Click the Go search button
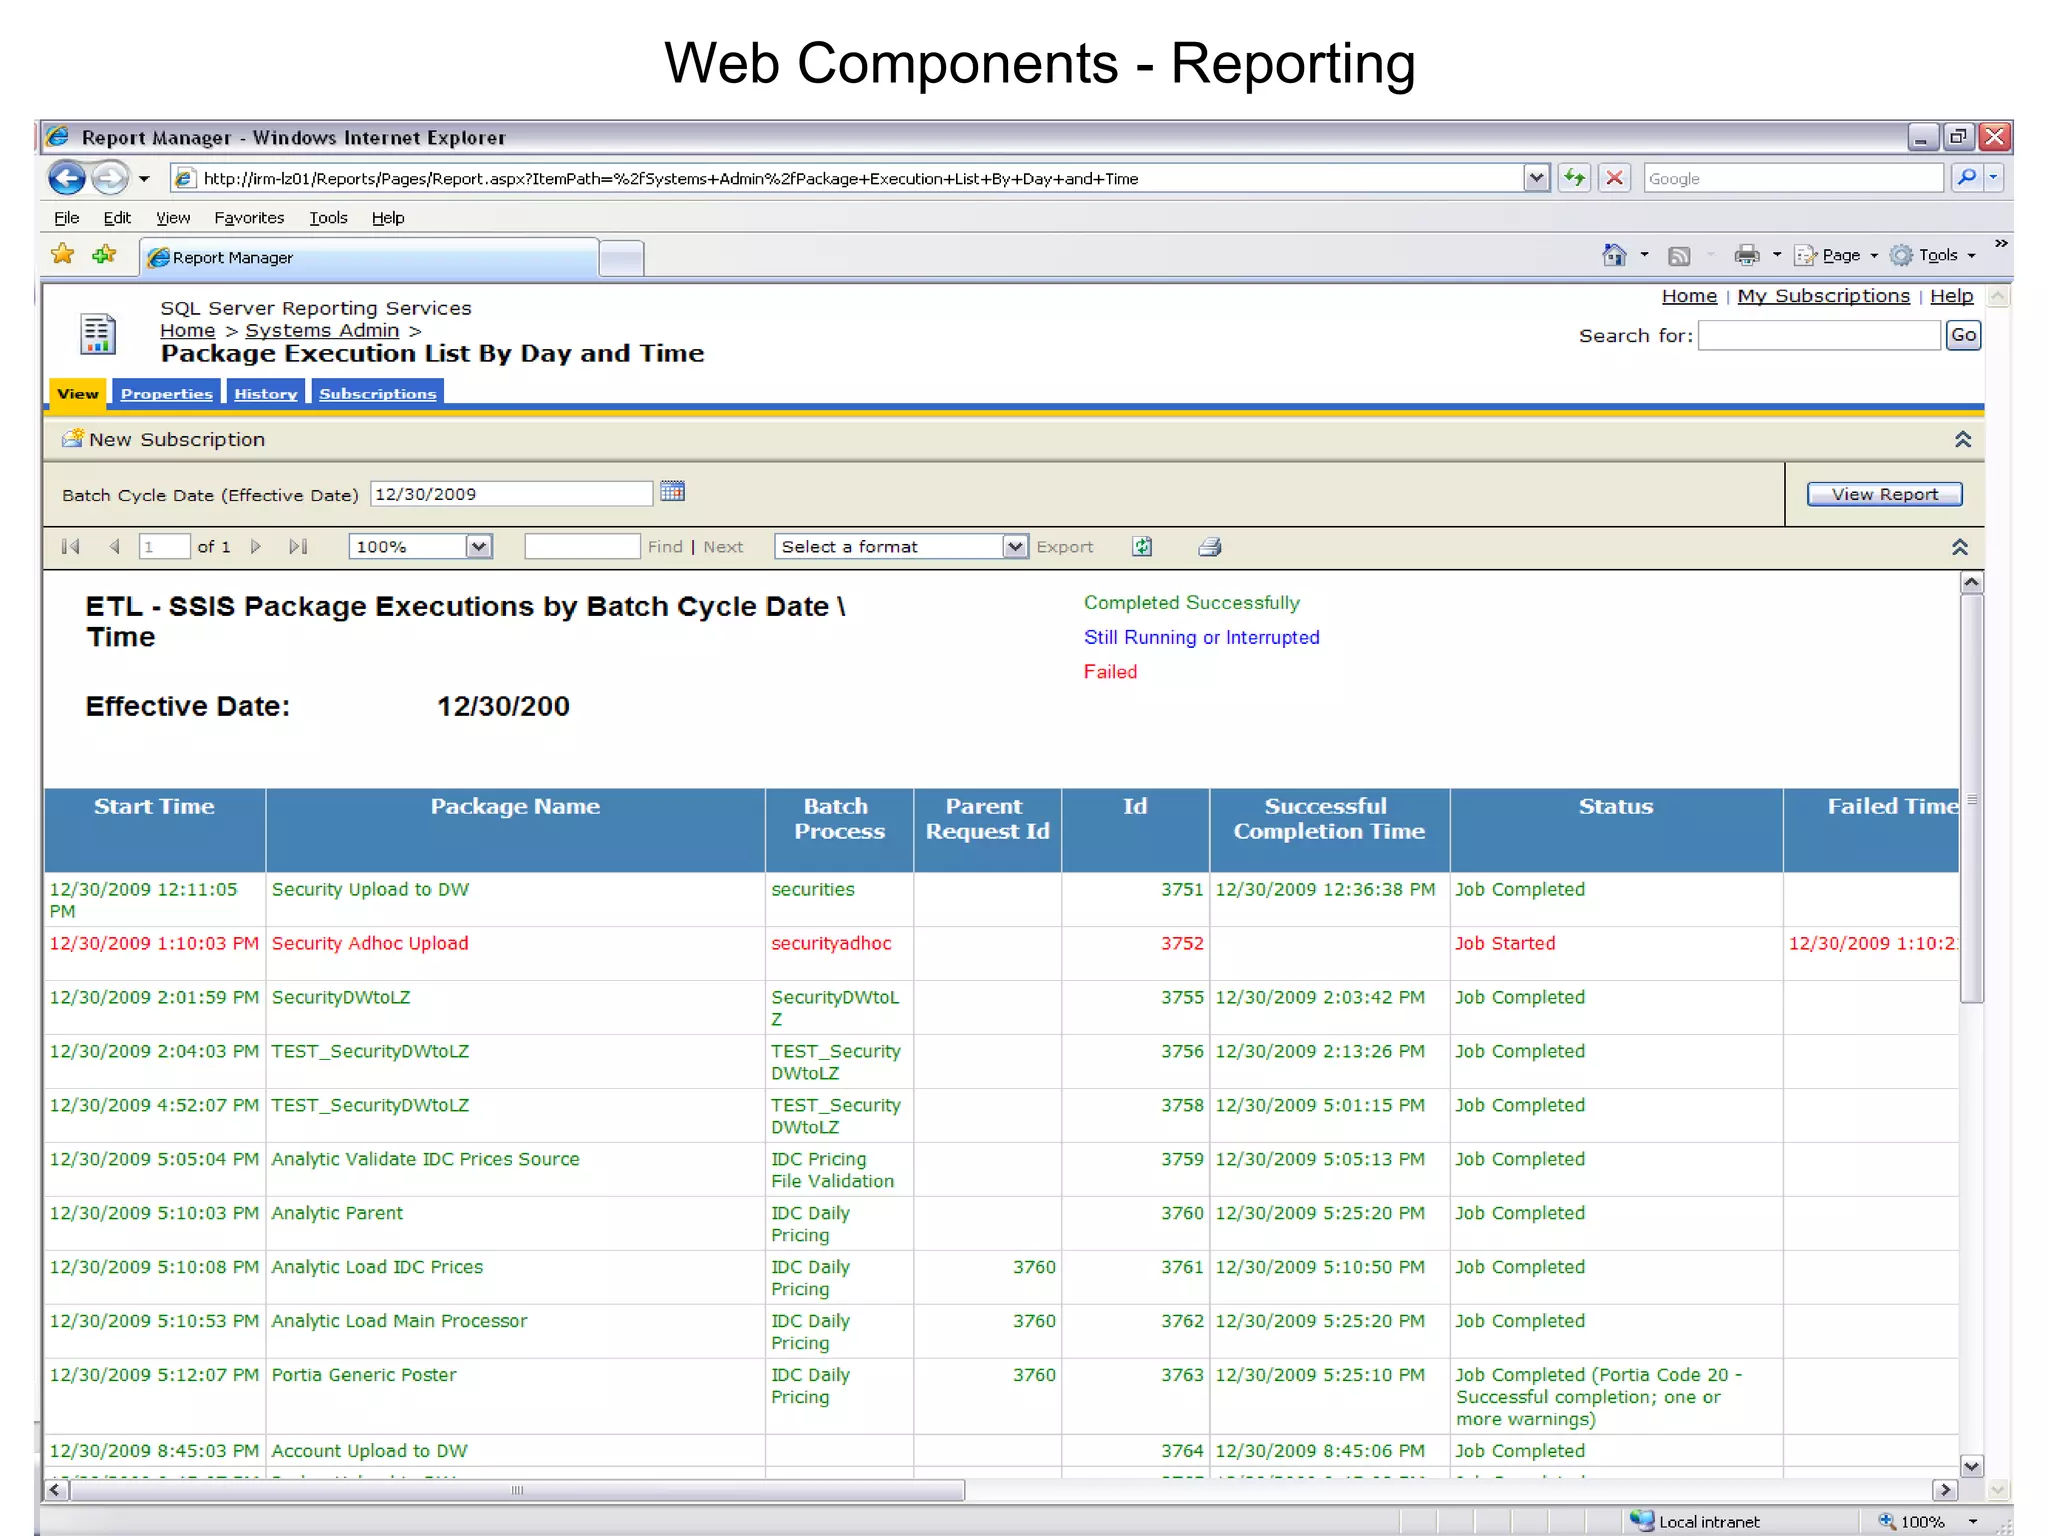Image resolution: width=2048 pixels, height=1536 pixels. click(1963, 335)
